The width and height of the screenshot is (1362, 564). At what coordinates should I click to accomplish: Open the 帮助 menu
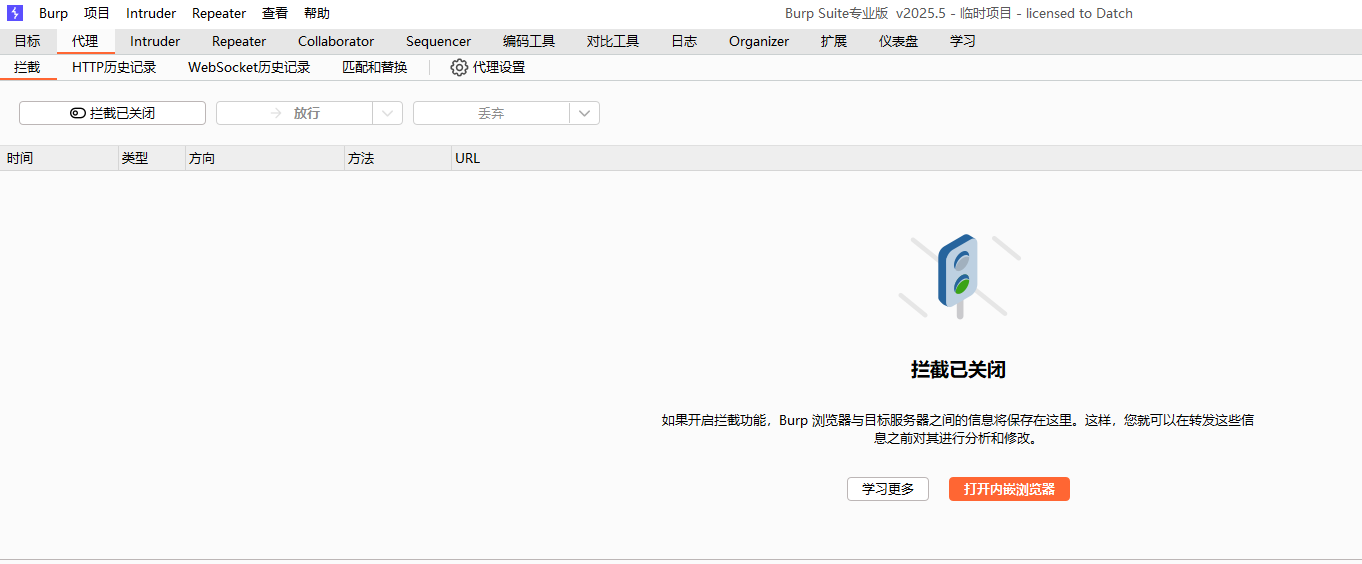(x=316, y=13)
